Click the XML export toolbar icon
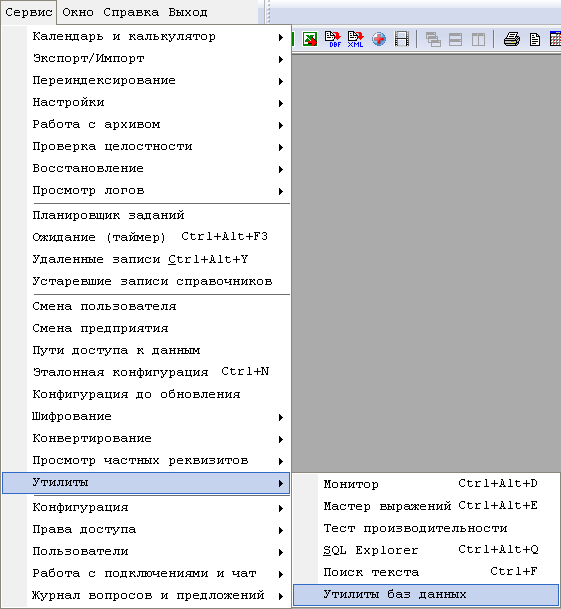 (355, 39)
